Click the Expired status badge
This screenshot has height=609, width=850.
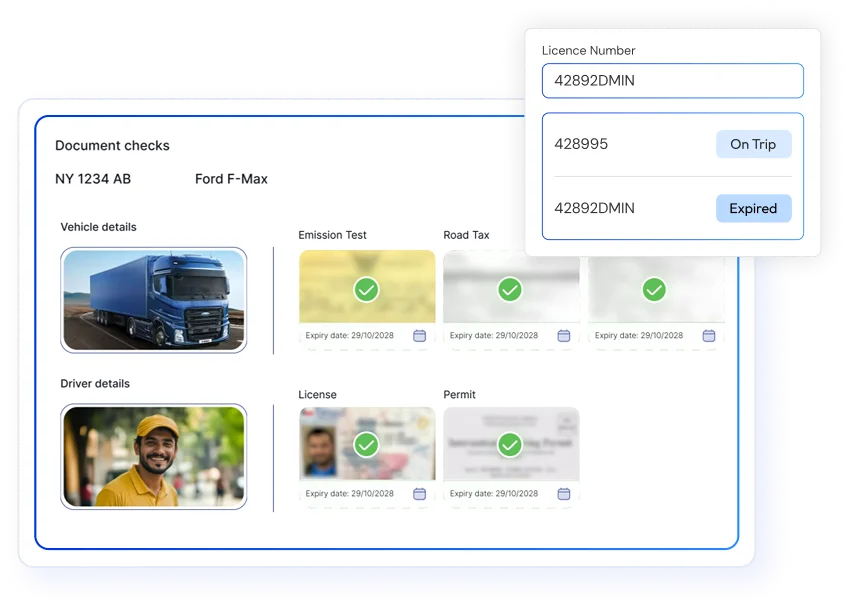click(753, 208)
